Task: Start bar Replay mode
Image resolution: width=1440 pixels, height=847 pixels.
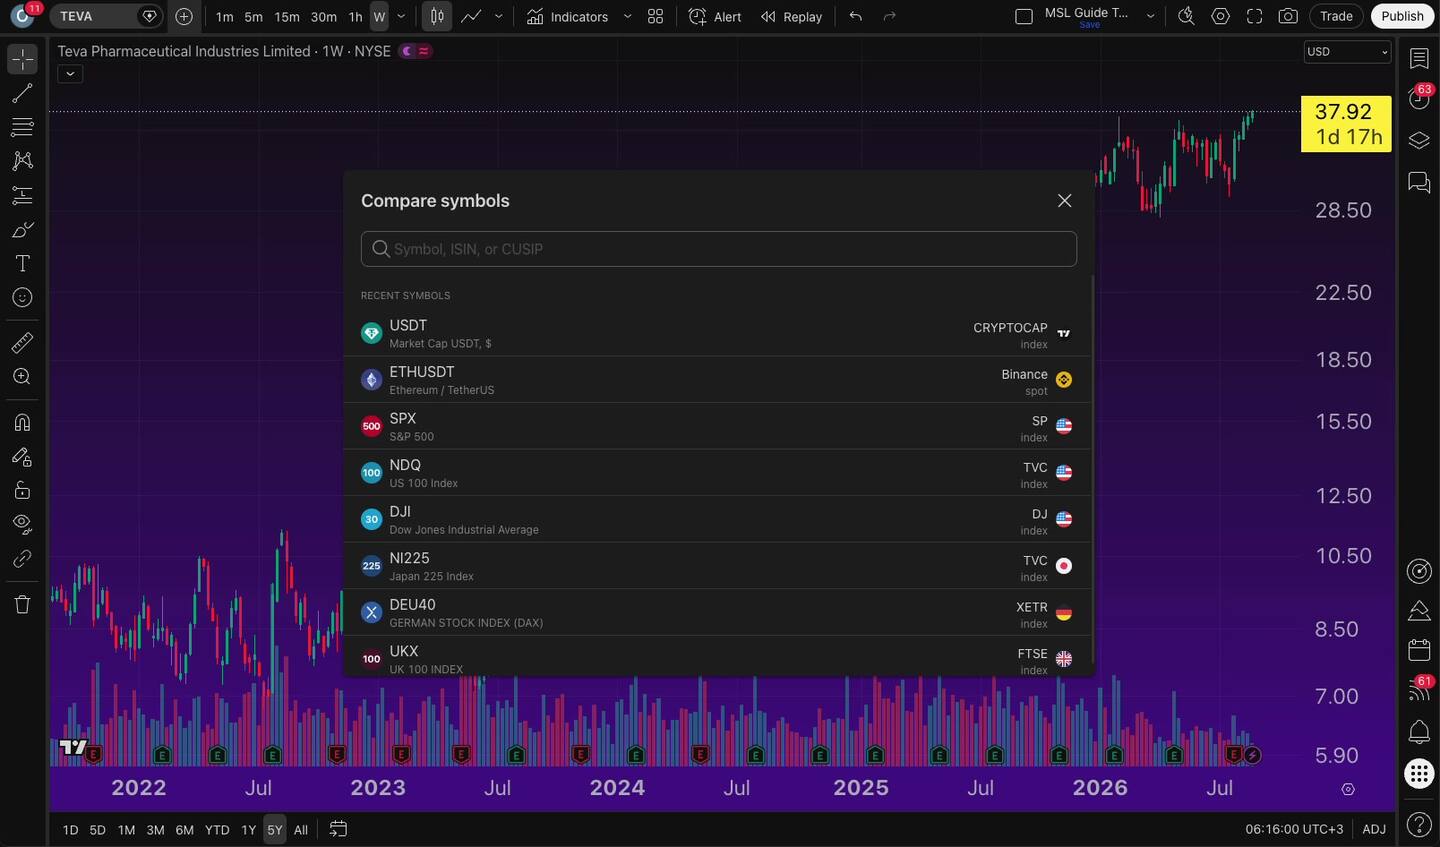Action: (791, 17)
